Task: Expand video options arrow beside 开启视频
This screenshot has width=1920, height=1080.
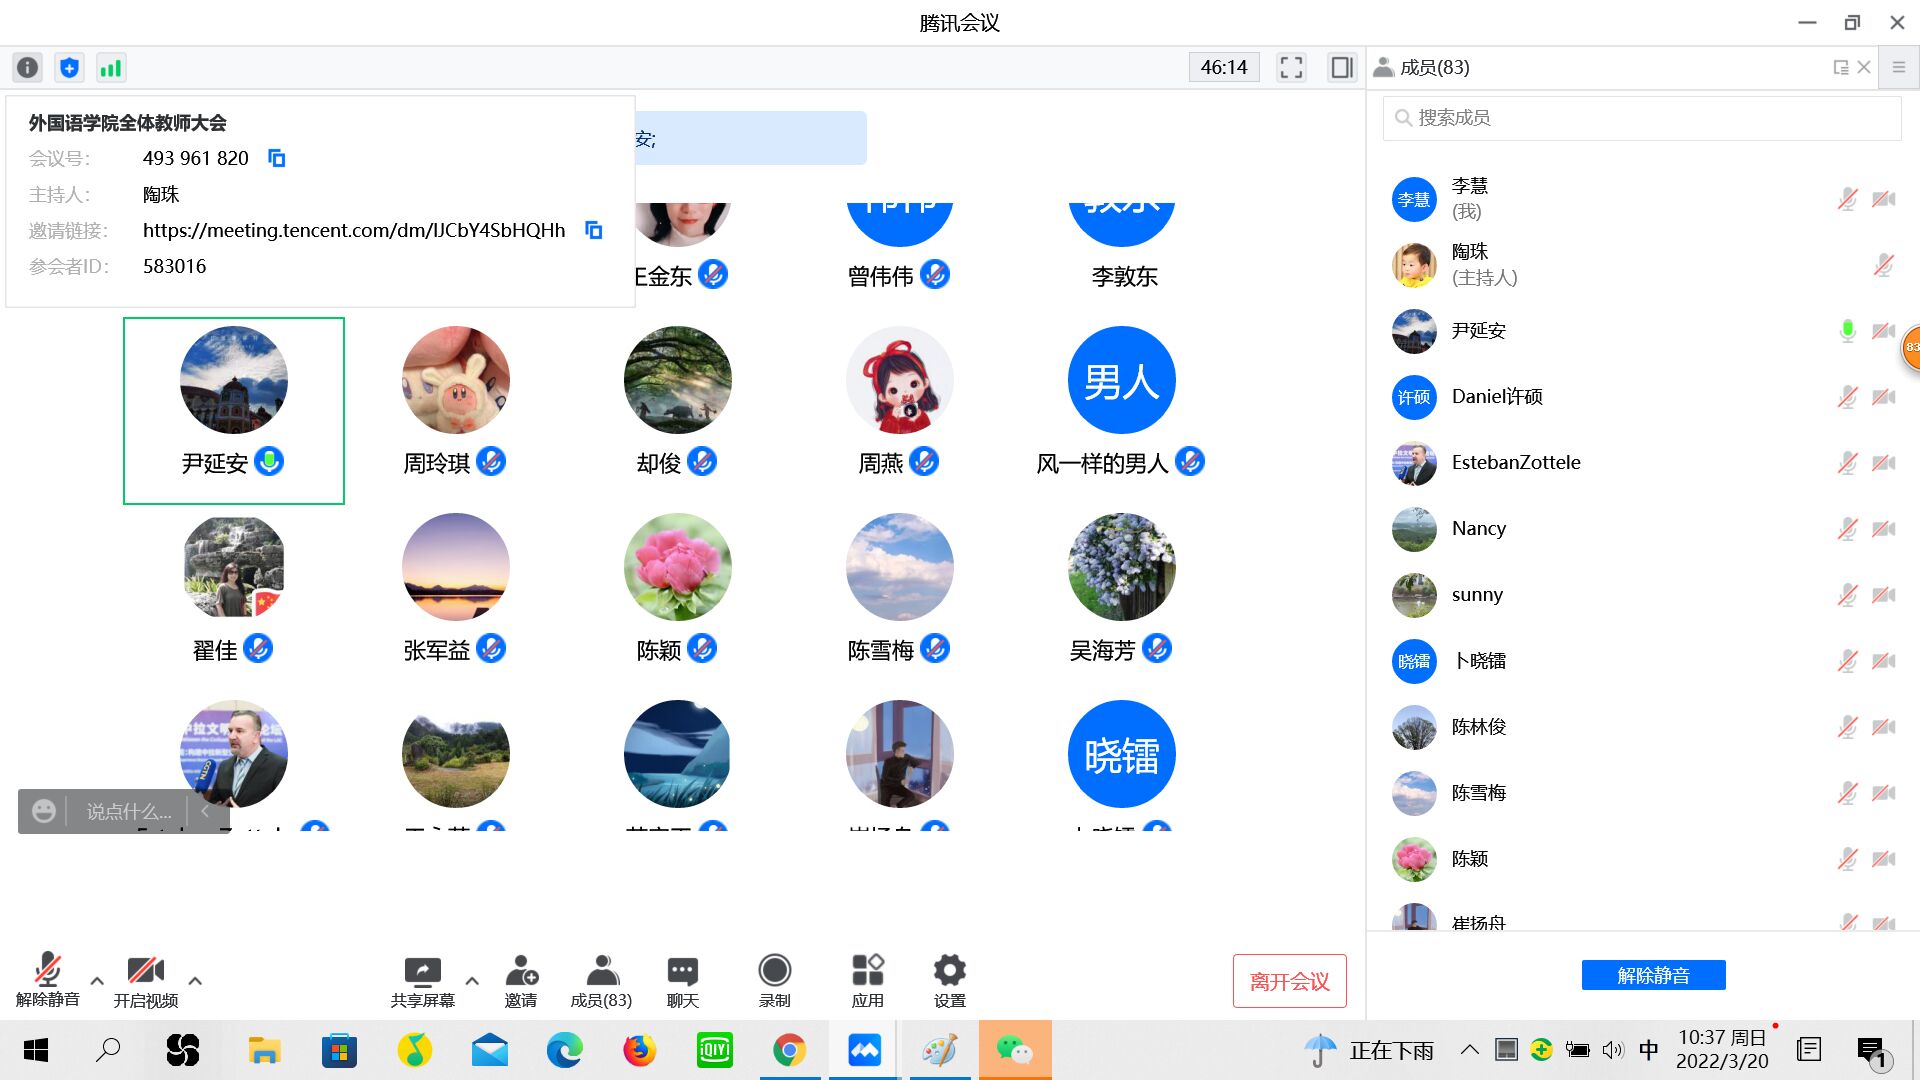Action: click(195, 981)
